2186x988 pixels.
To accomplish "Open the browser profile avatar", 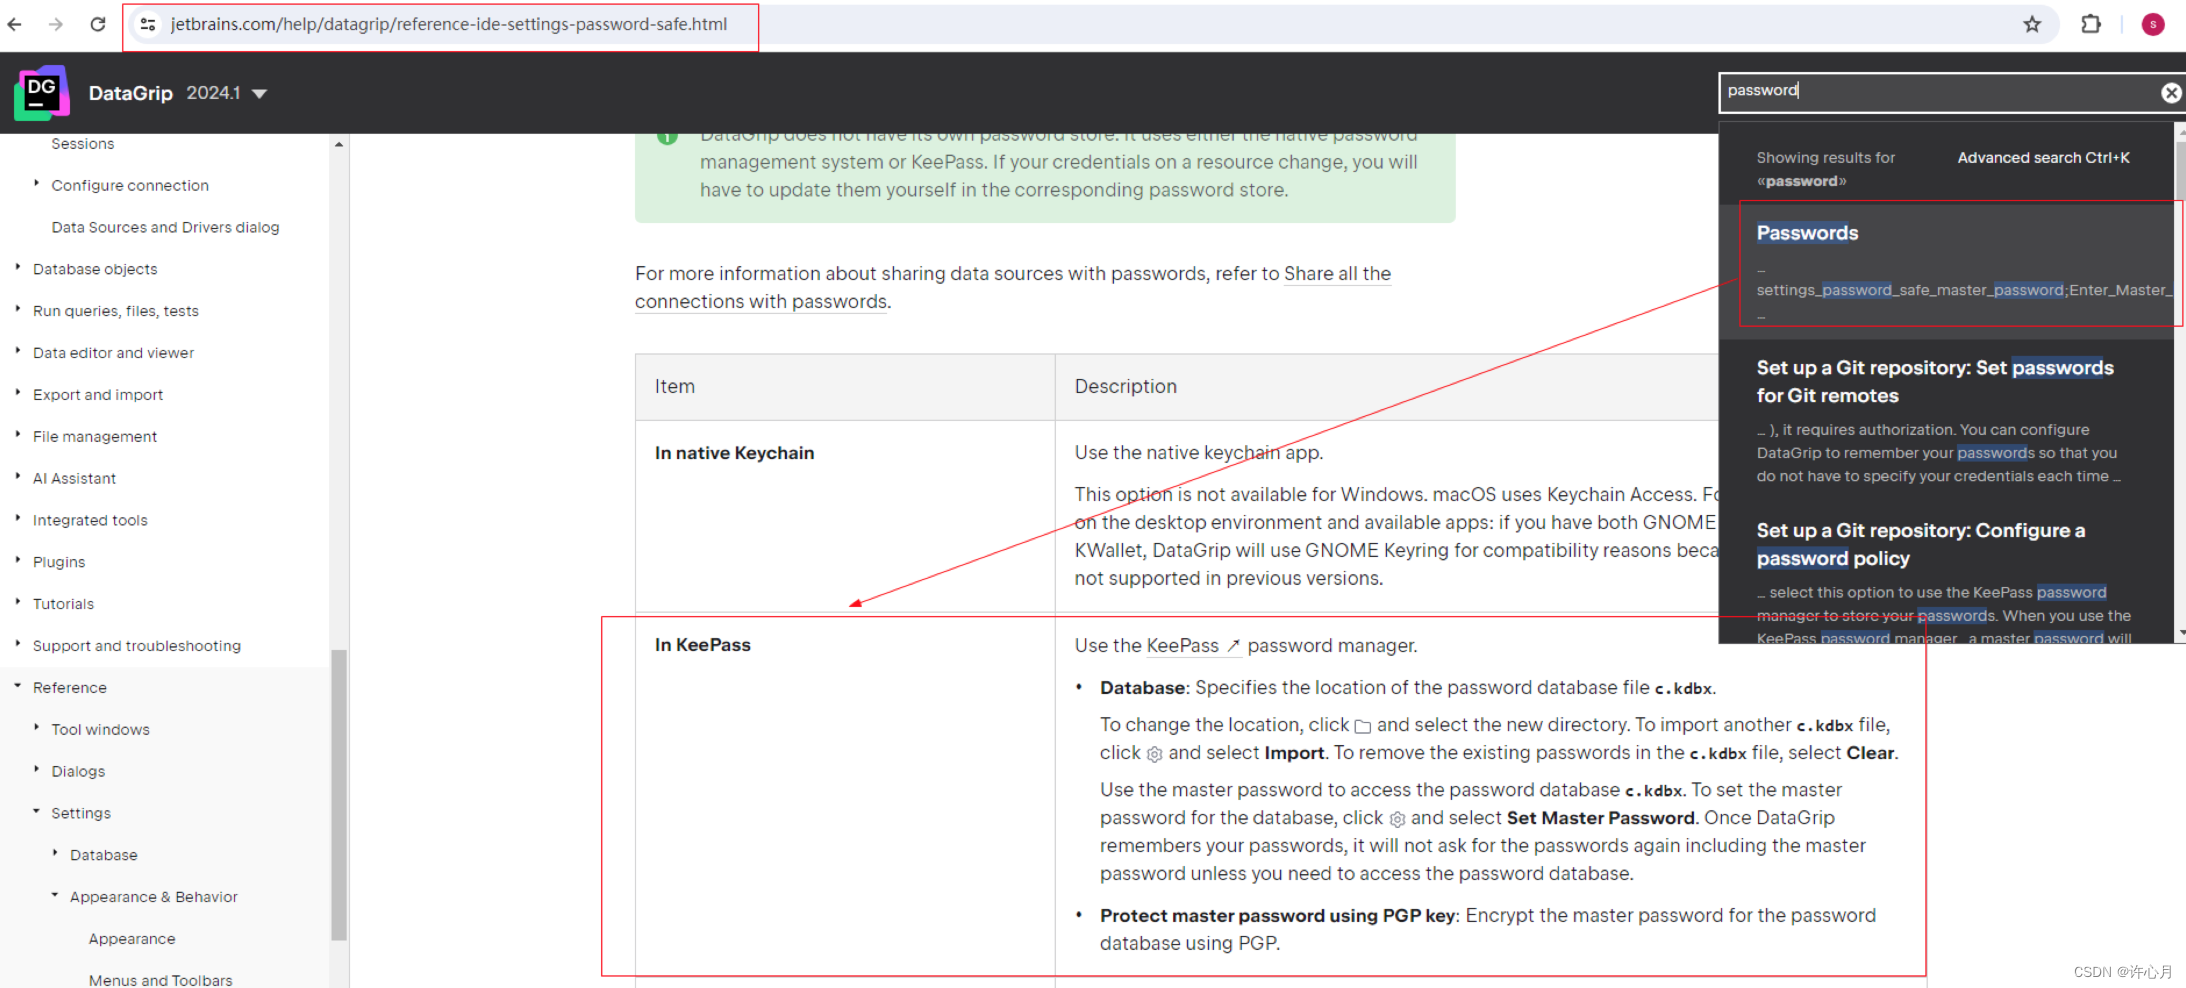I will point(2153,24).
